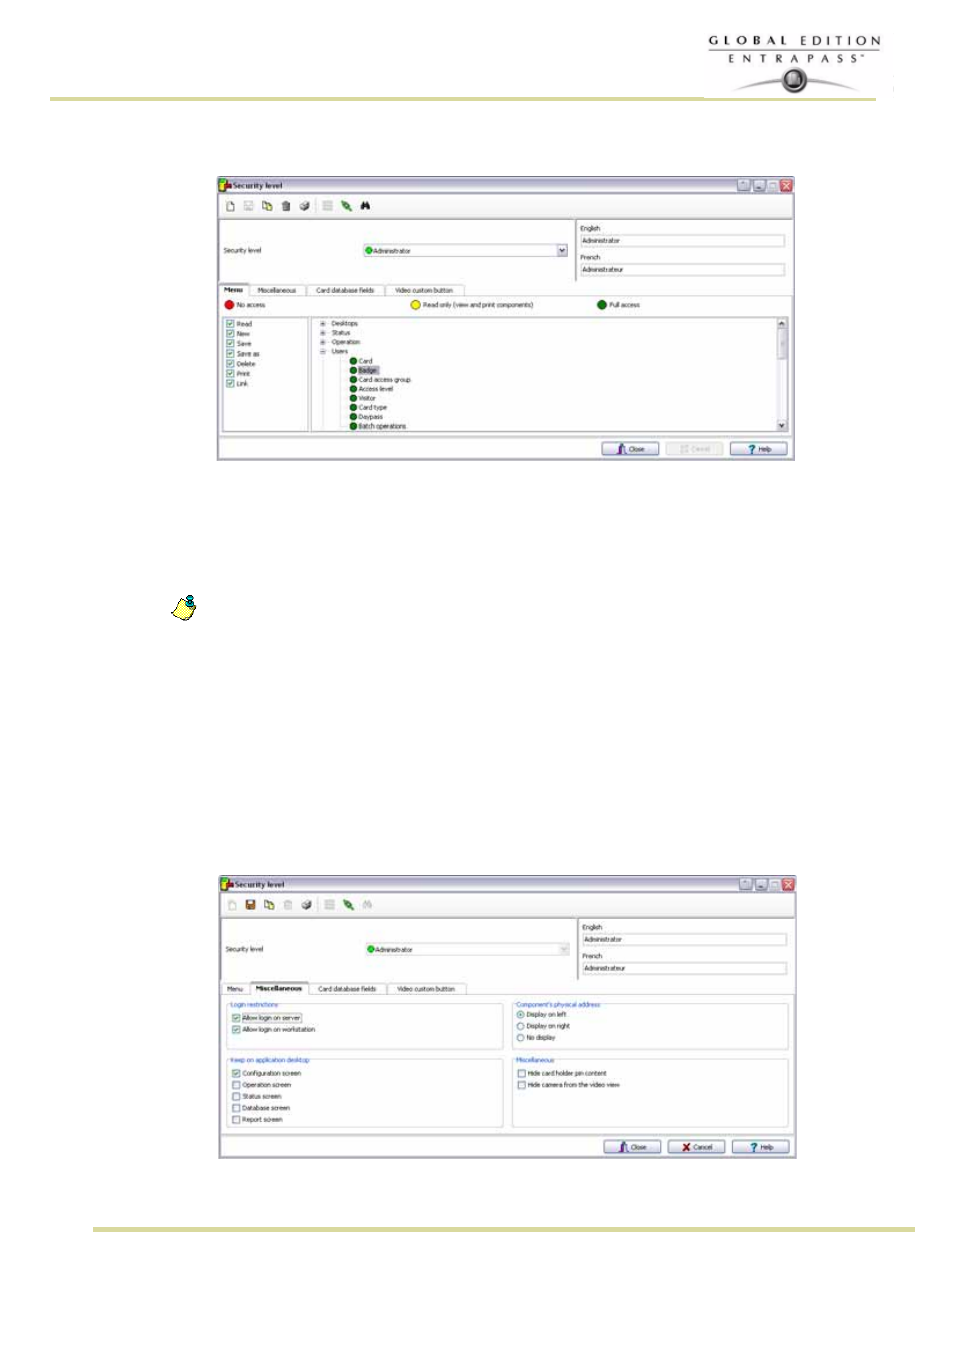The width and height of the screenshot is (954, 1350).
Task: Click Close button in the Menu-tab window
Action: (x=630, y=449)
